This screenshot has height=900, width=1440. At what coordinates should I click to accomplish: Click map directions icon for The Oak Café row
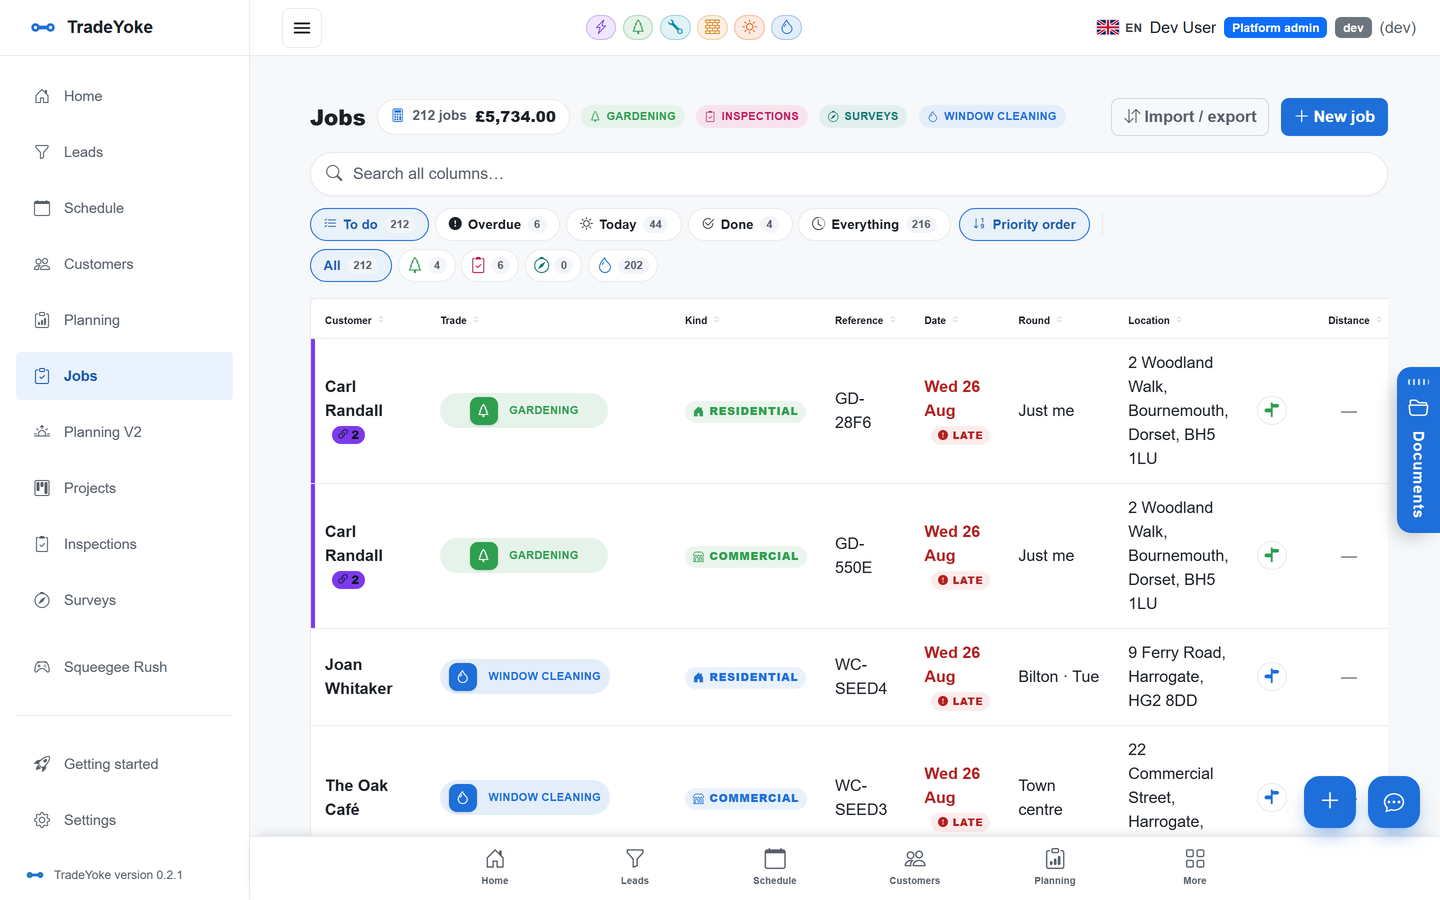pos(1272,797)
